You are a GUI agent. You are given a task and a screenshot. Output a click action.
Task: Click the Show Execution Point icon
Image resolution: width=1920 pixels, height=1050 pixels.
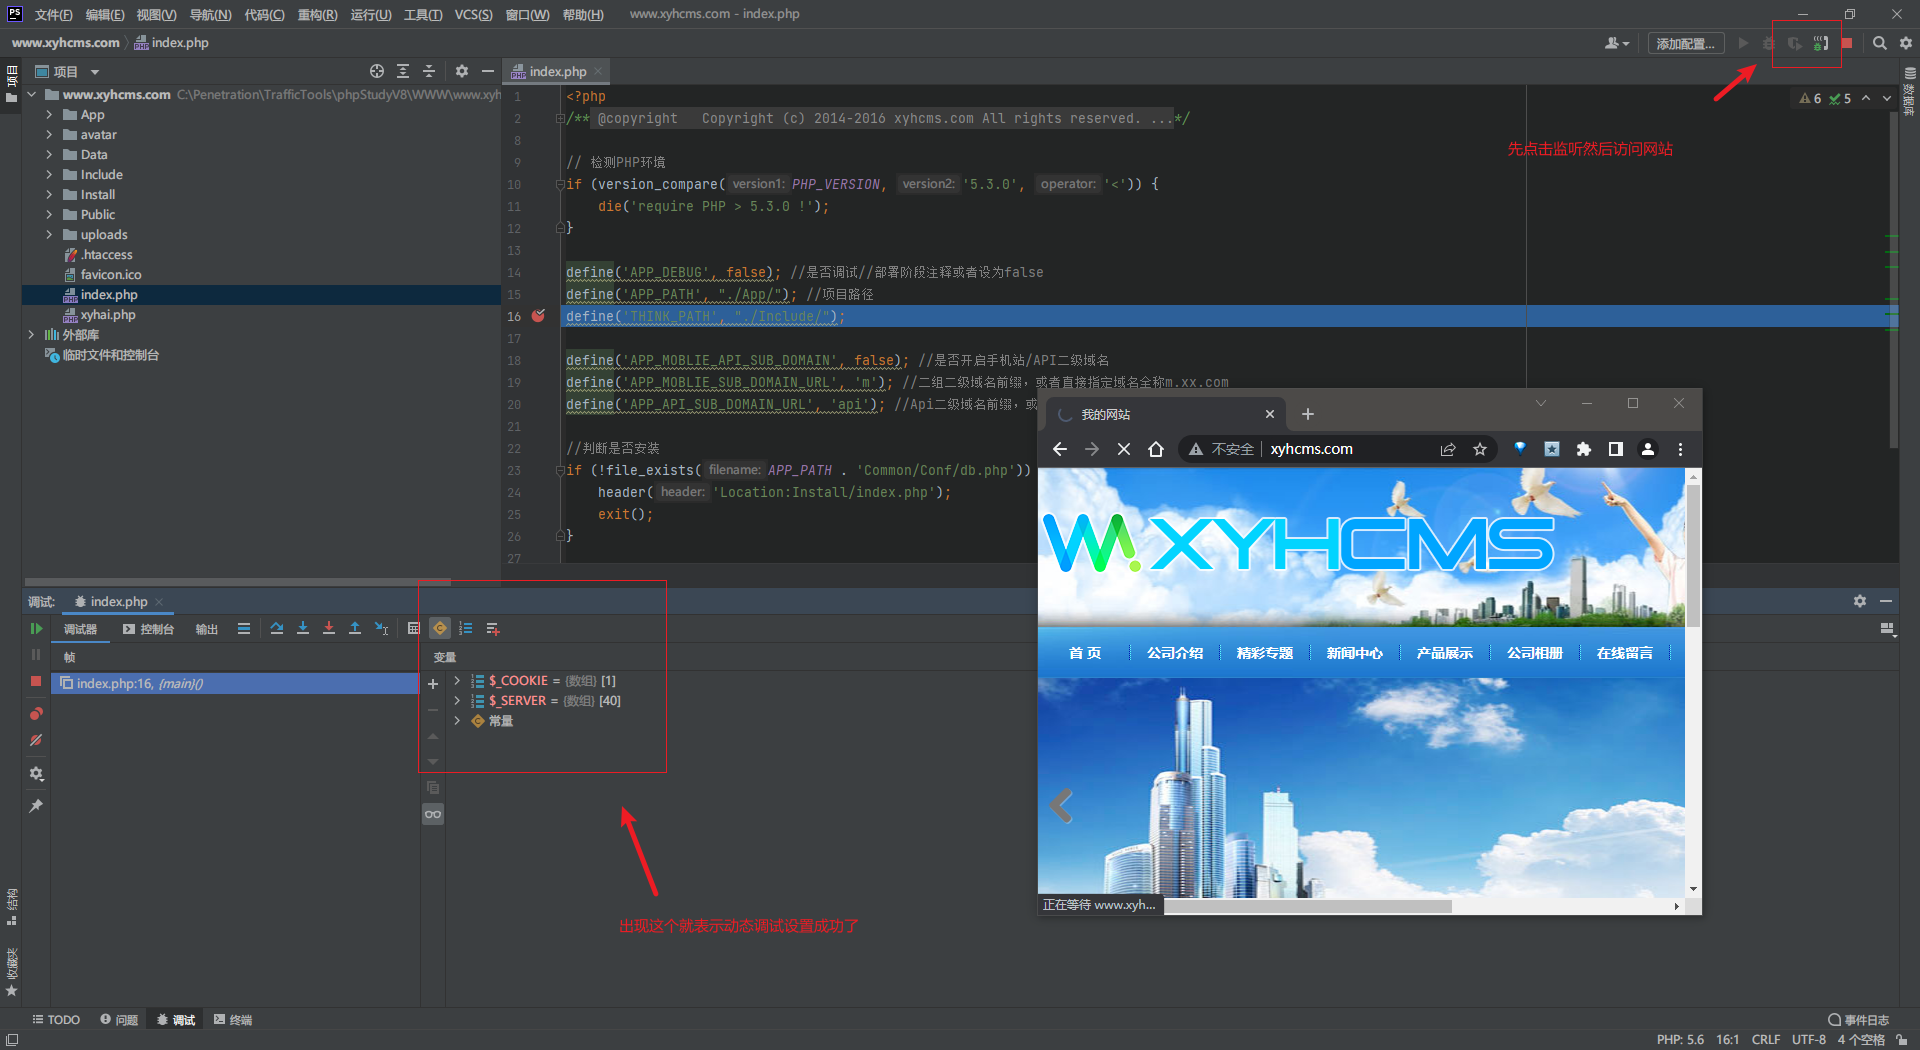(244, 629)
